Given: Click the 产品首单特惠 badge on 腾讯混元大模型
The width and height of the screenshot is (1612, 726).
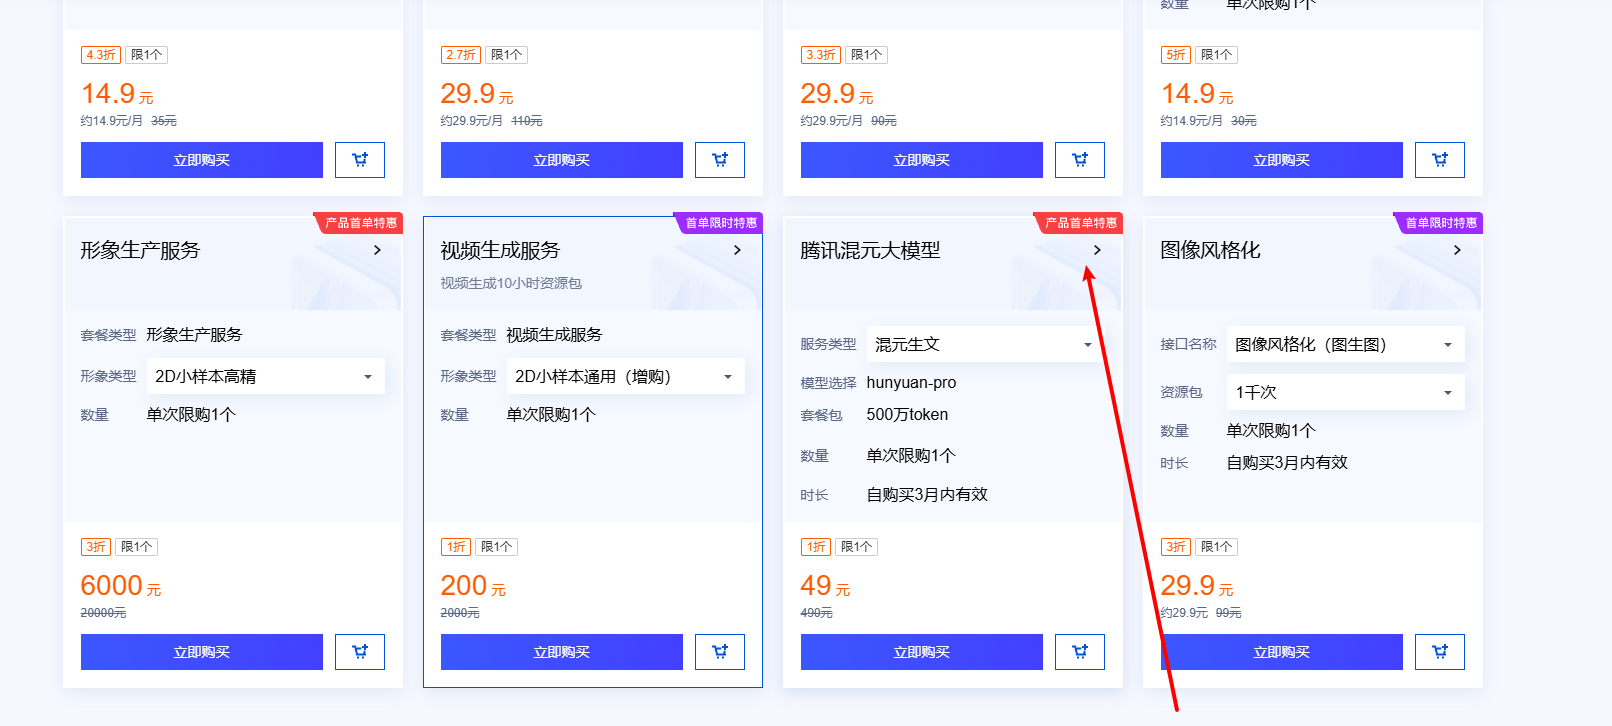Looking at the screenshot, I should (x=1080, y=223).
